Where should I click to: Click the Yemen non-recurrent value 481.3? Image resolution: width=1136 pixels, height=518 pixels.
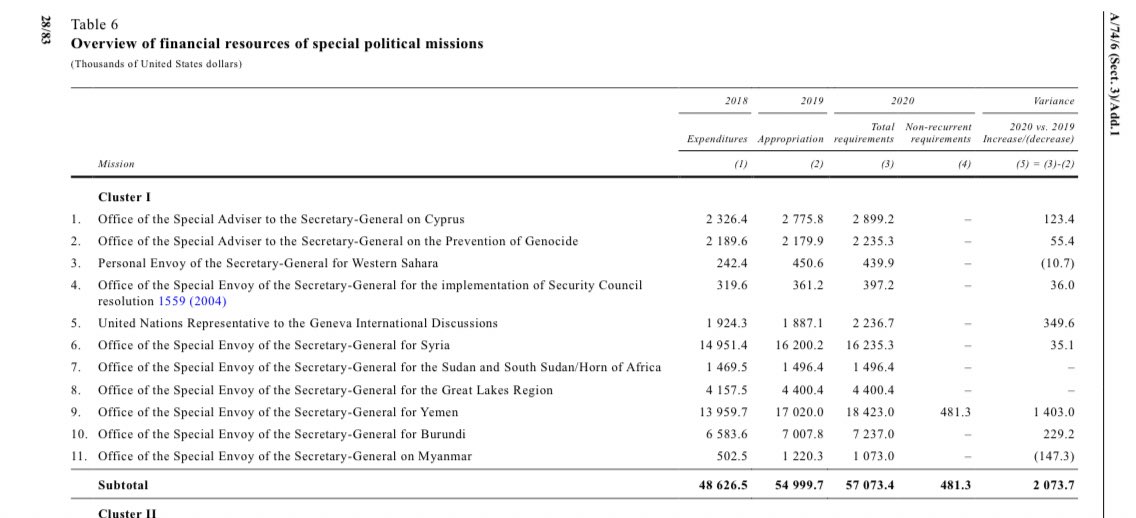(x=955, y=412)
